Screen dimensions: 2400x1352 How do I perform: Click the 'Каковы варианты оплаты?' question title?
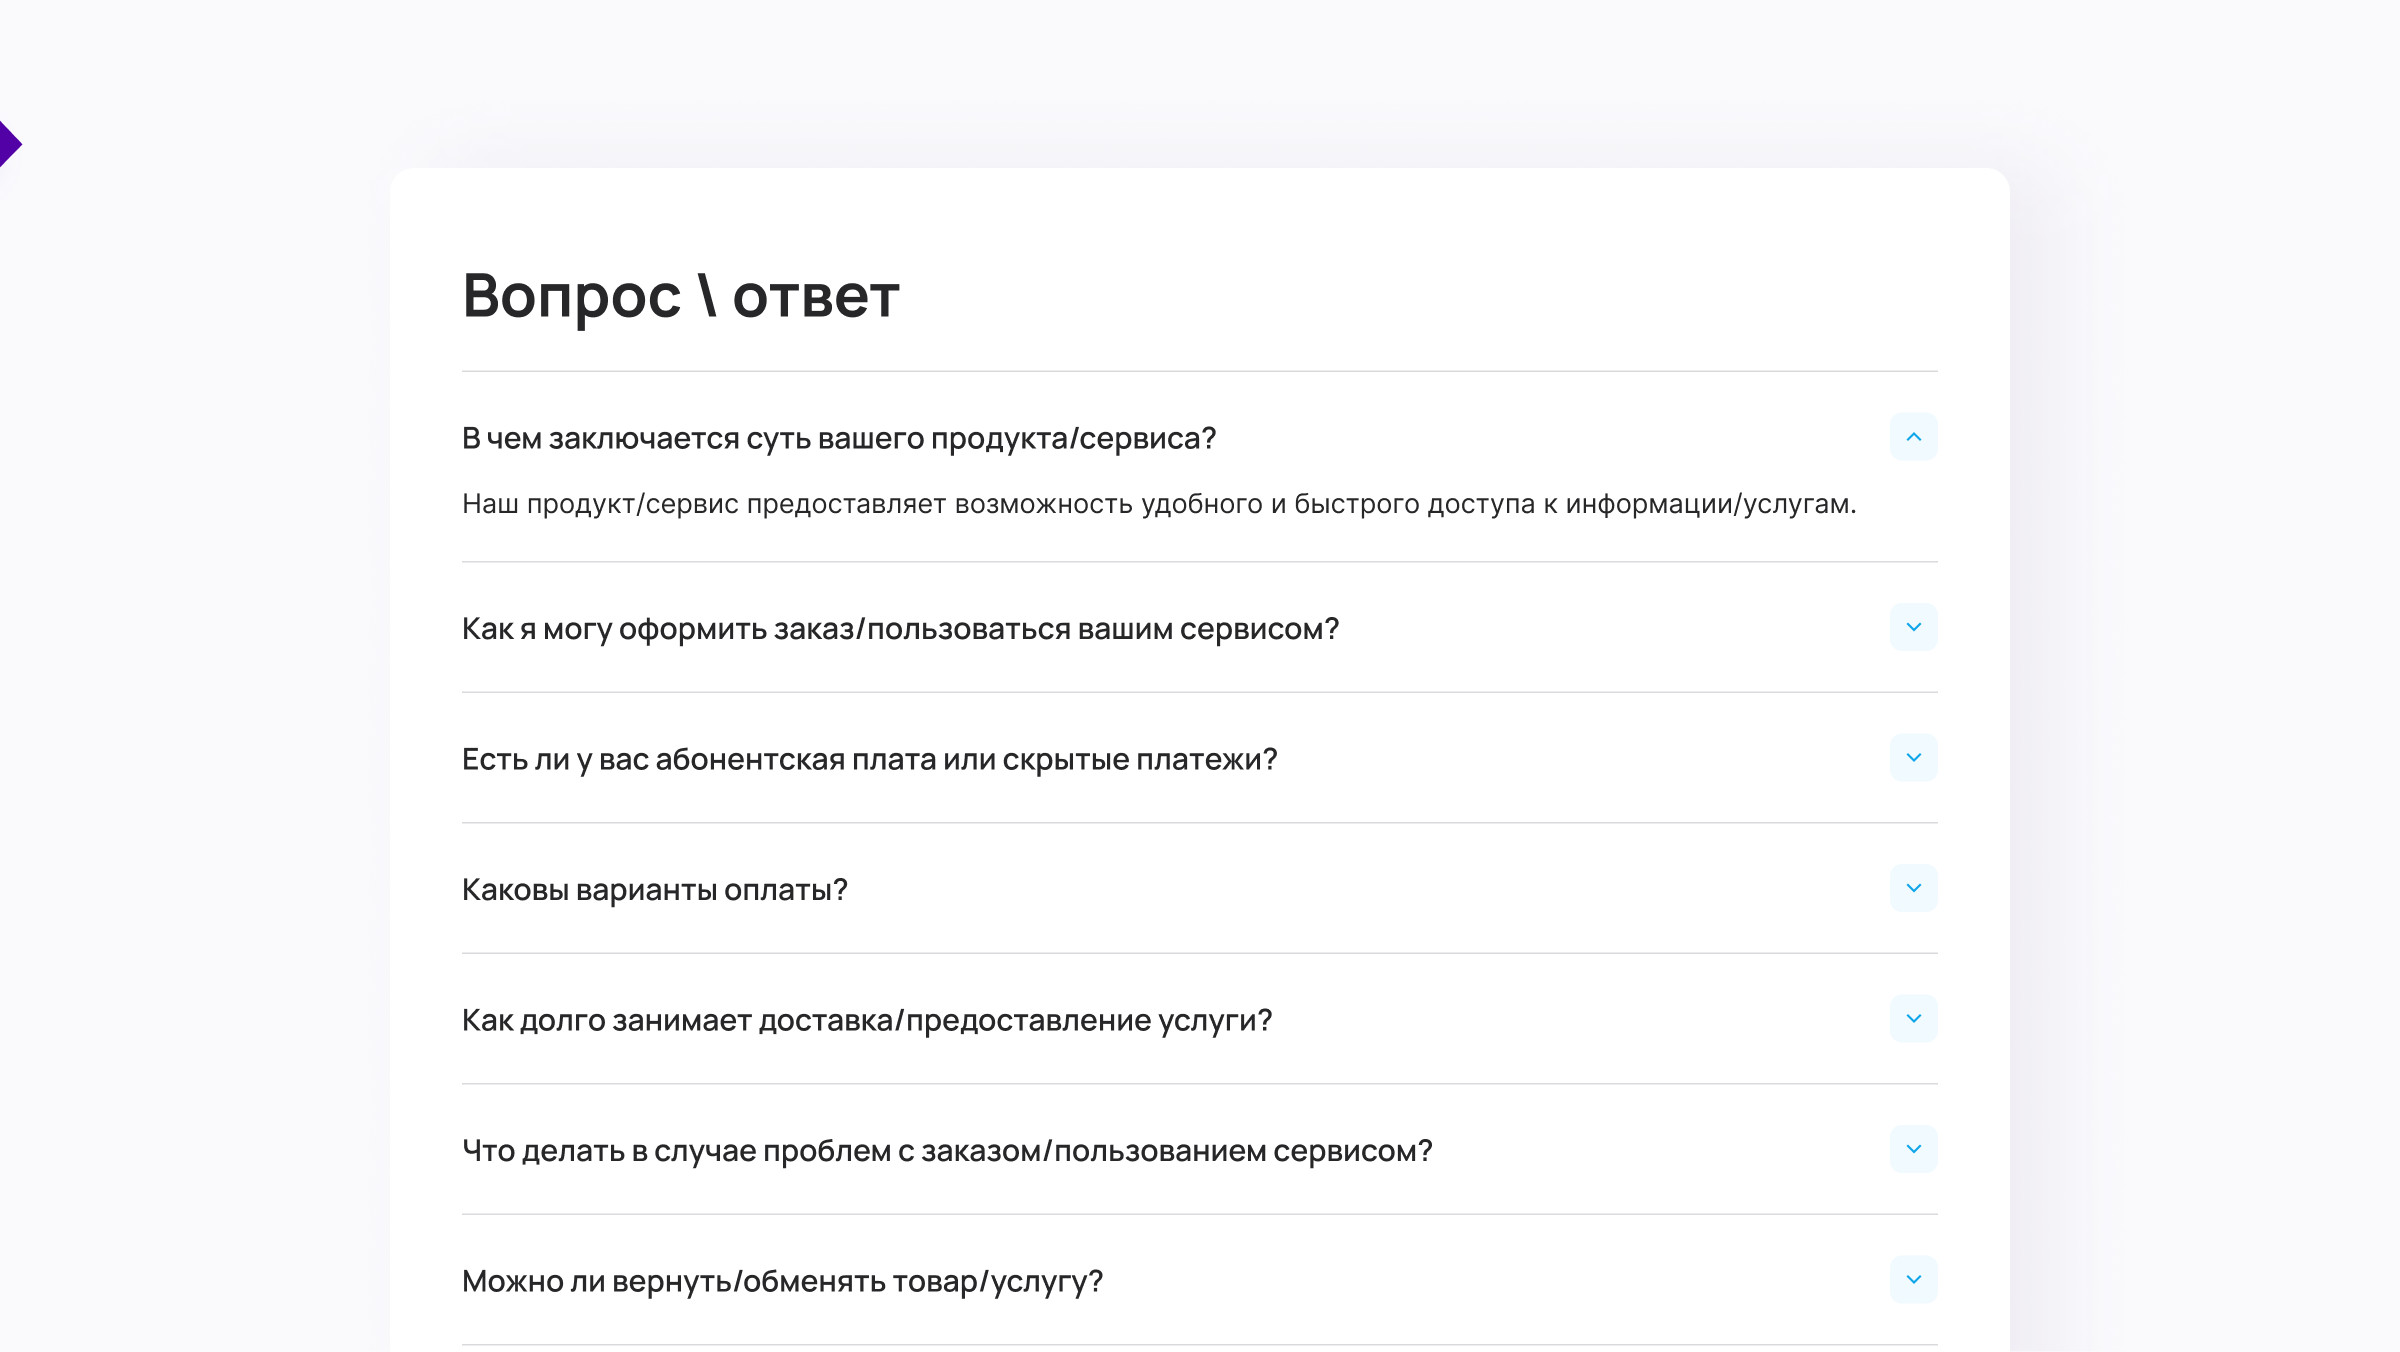tap(654, 890)
